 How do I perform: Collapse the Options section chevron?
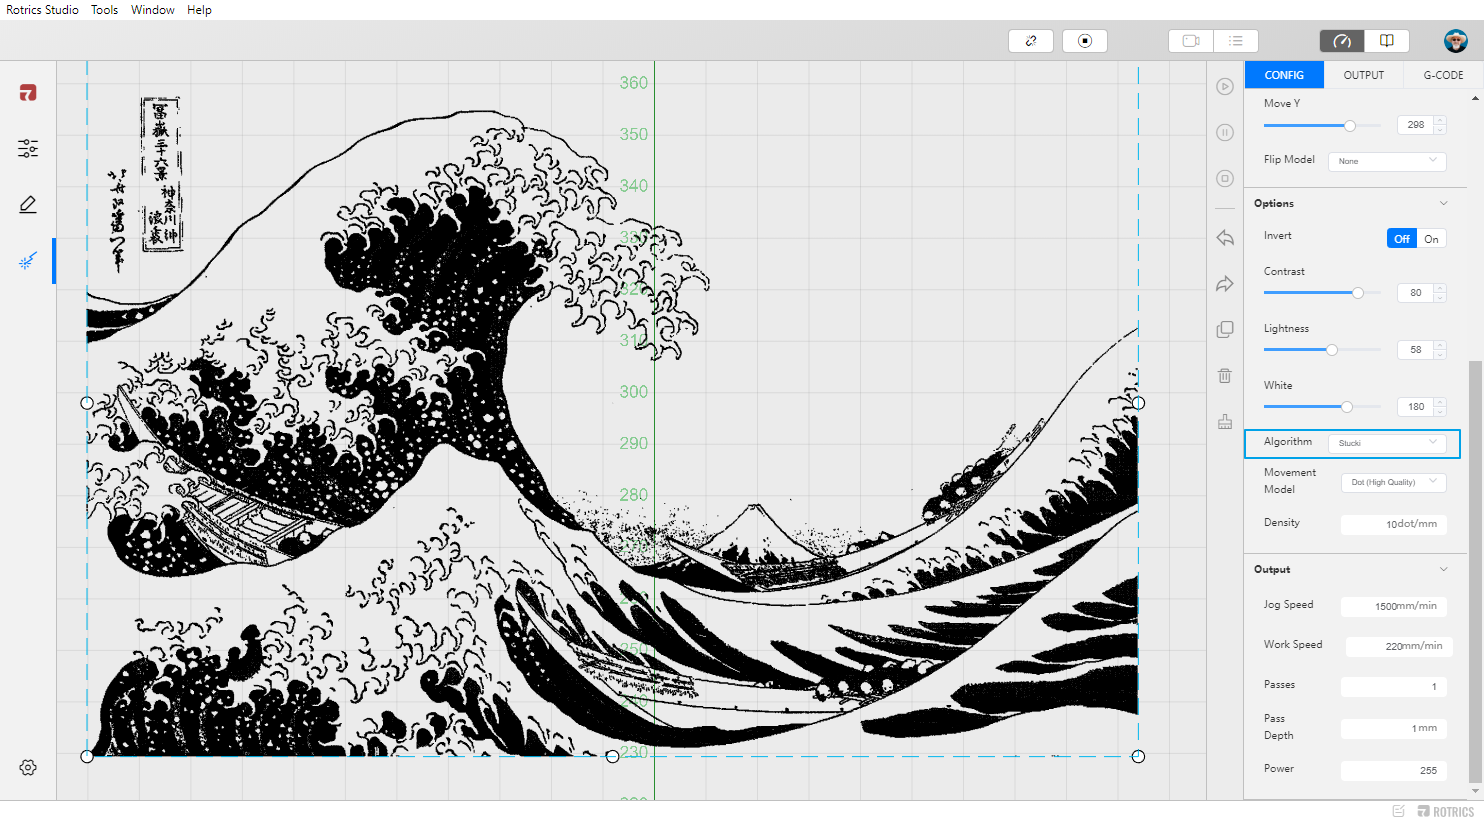click(x=1444, y=204)
